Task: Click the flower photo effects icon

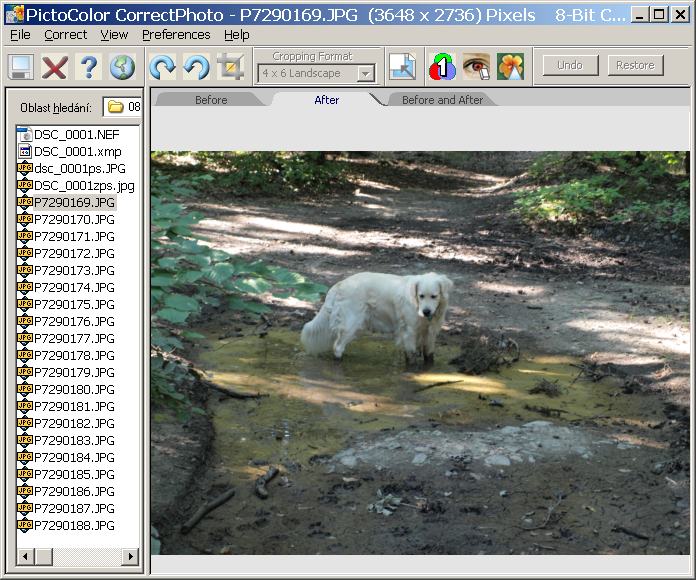Action: [x=510, y=66]
